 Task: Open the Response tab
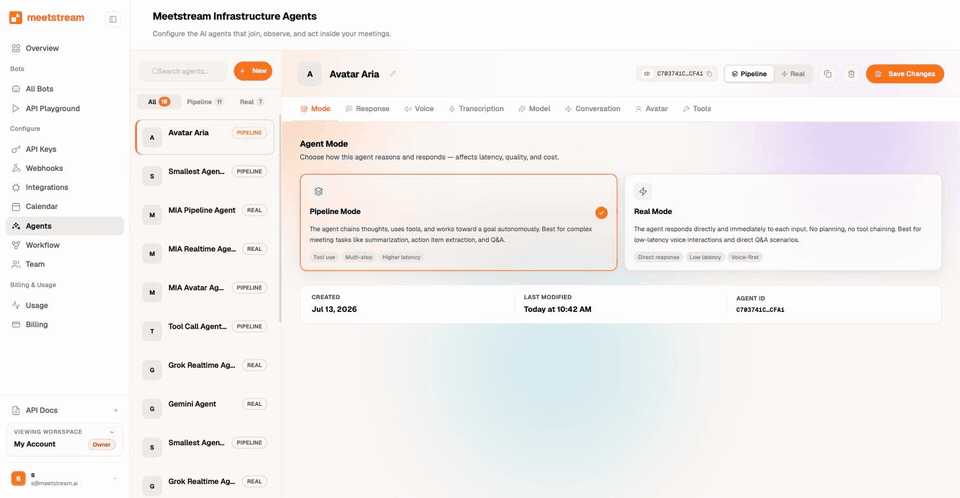(367, 108)
